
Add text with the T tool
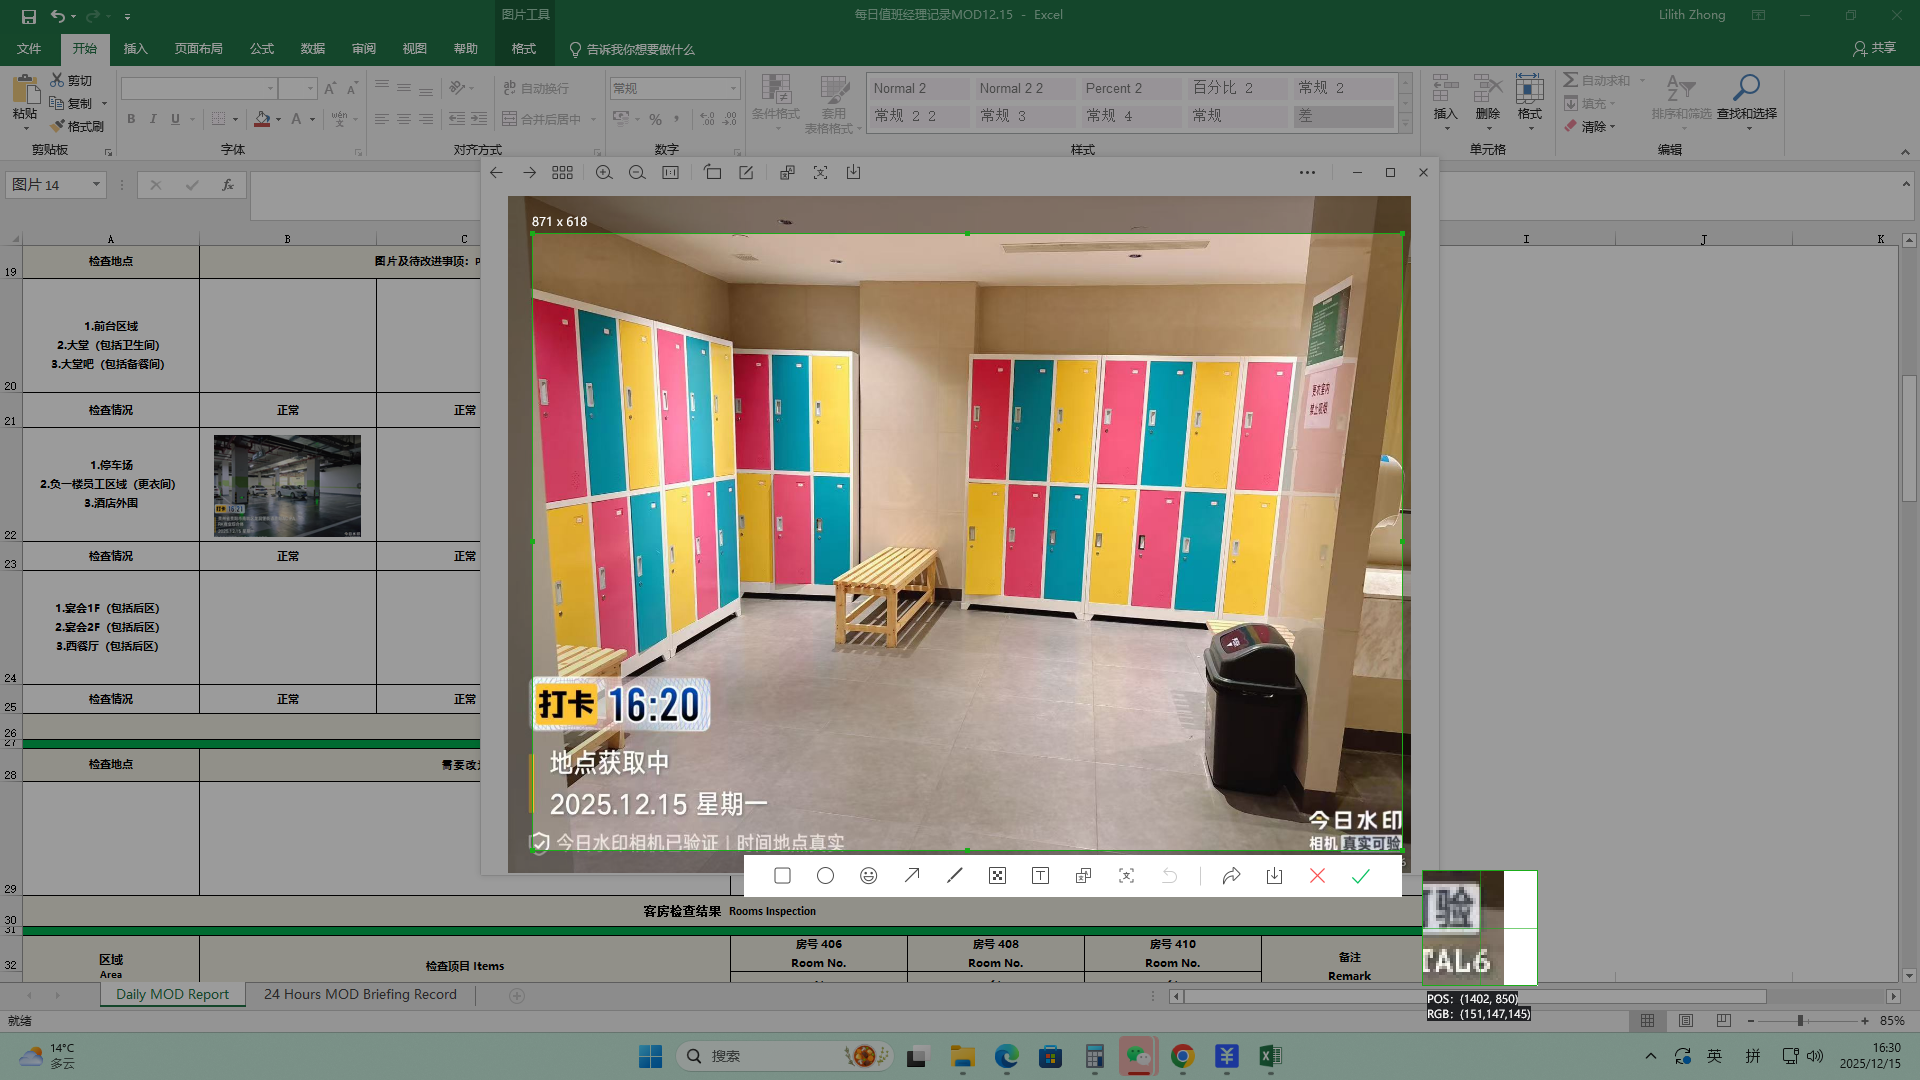click(x=1040, y=876)
